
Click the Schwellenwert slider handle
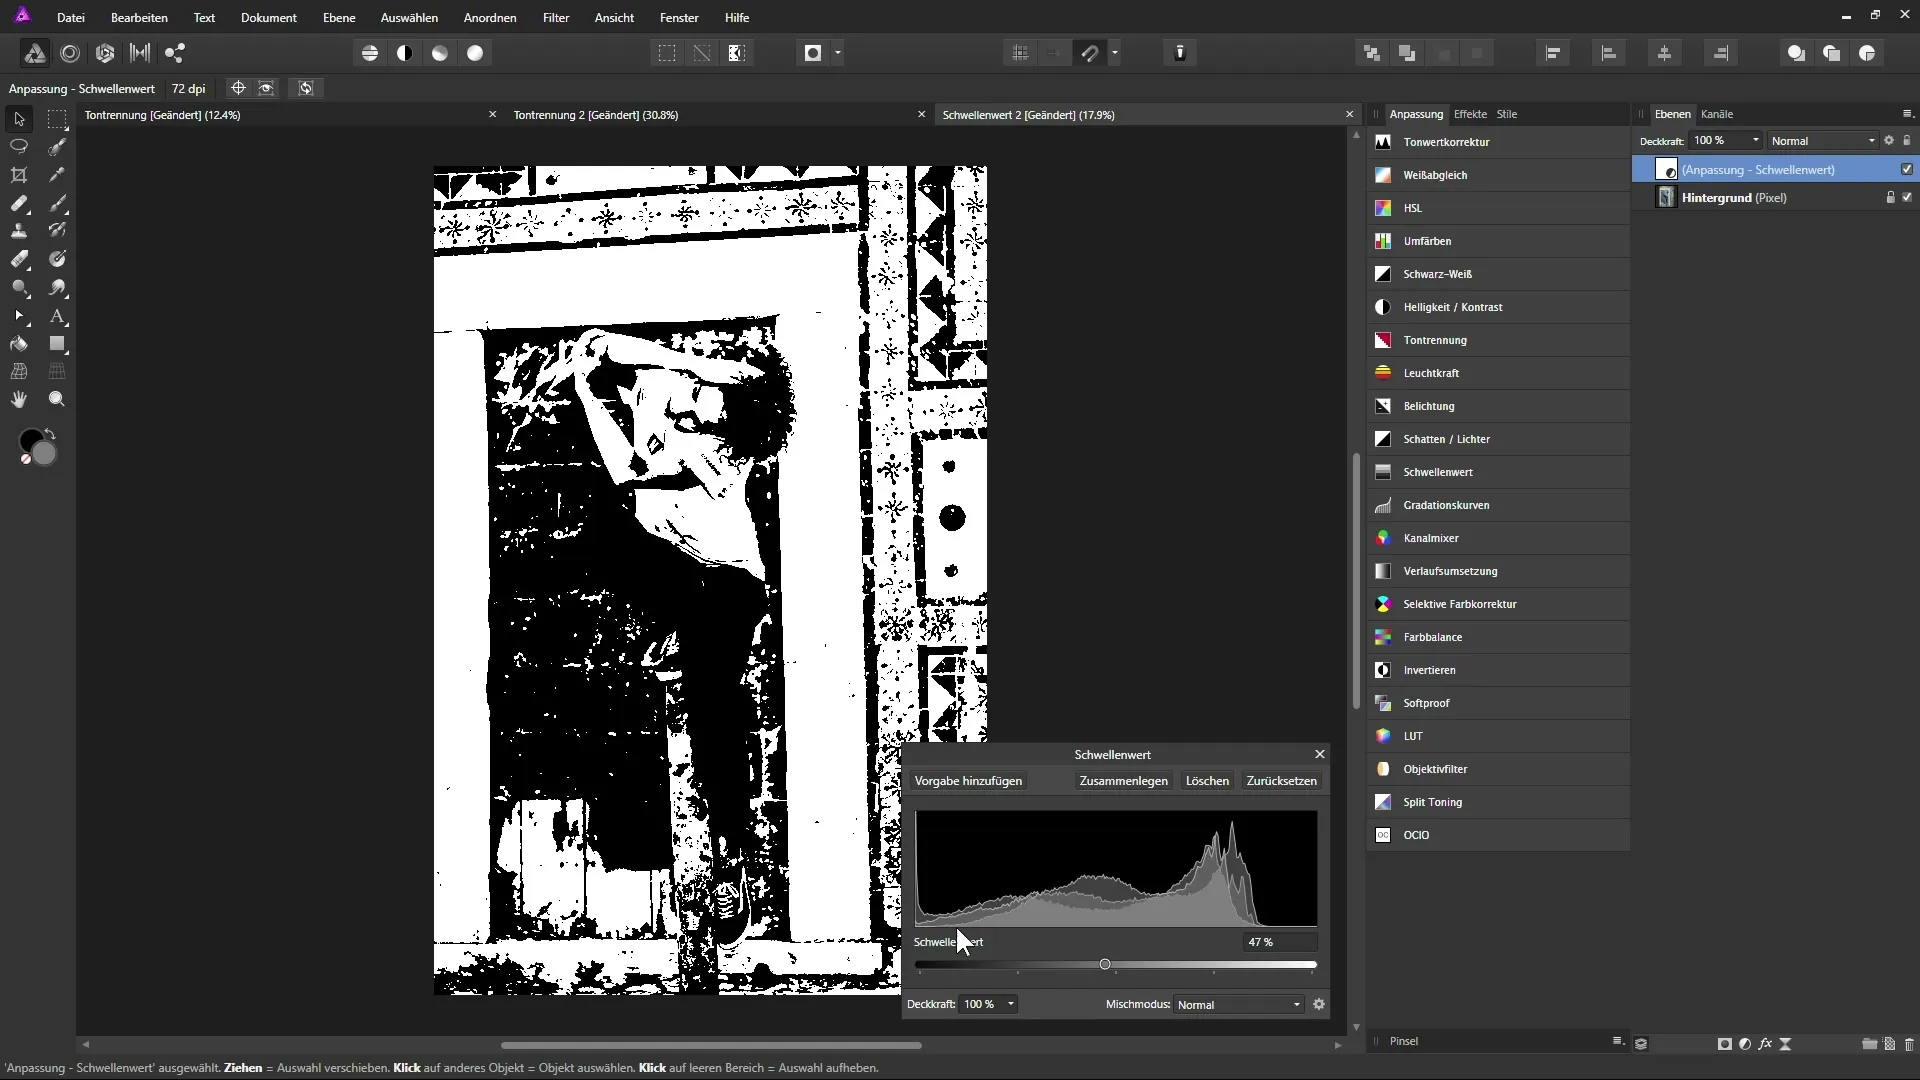click(x=1105, y=964)
